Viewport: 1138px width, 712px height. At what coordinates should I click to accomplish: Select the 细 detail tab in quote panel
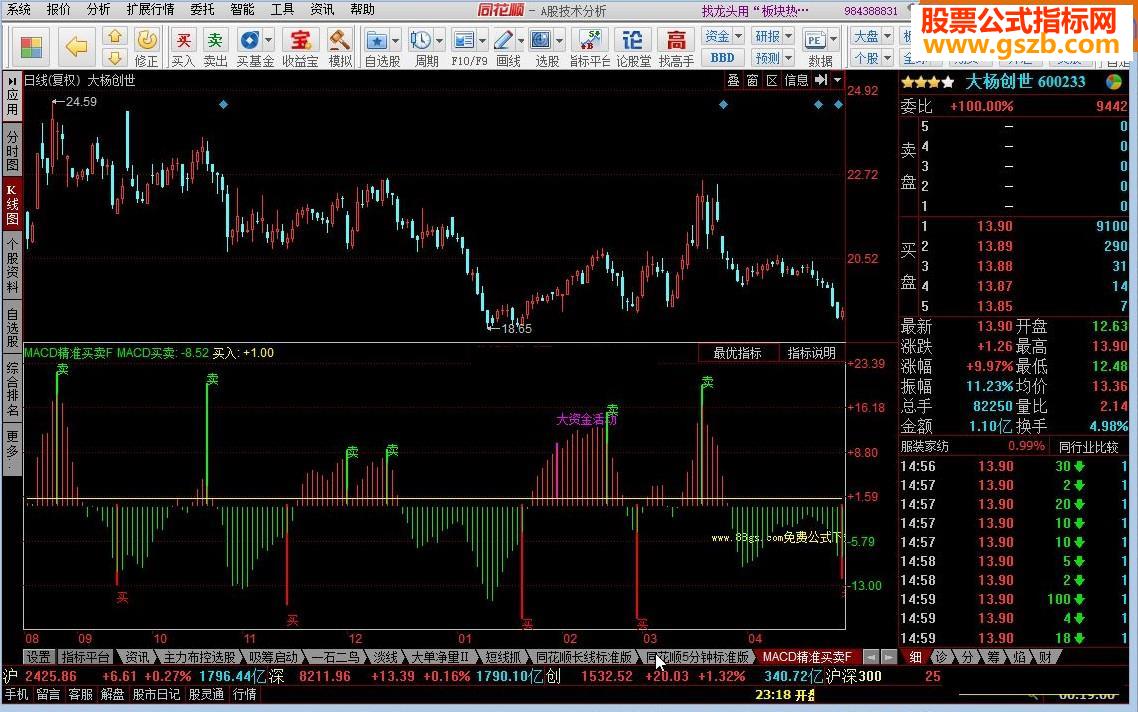pos(916,657)
